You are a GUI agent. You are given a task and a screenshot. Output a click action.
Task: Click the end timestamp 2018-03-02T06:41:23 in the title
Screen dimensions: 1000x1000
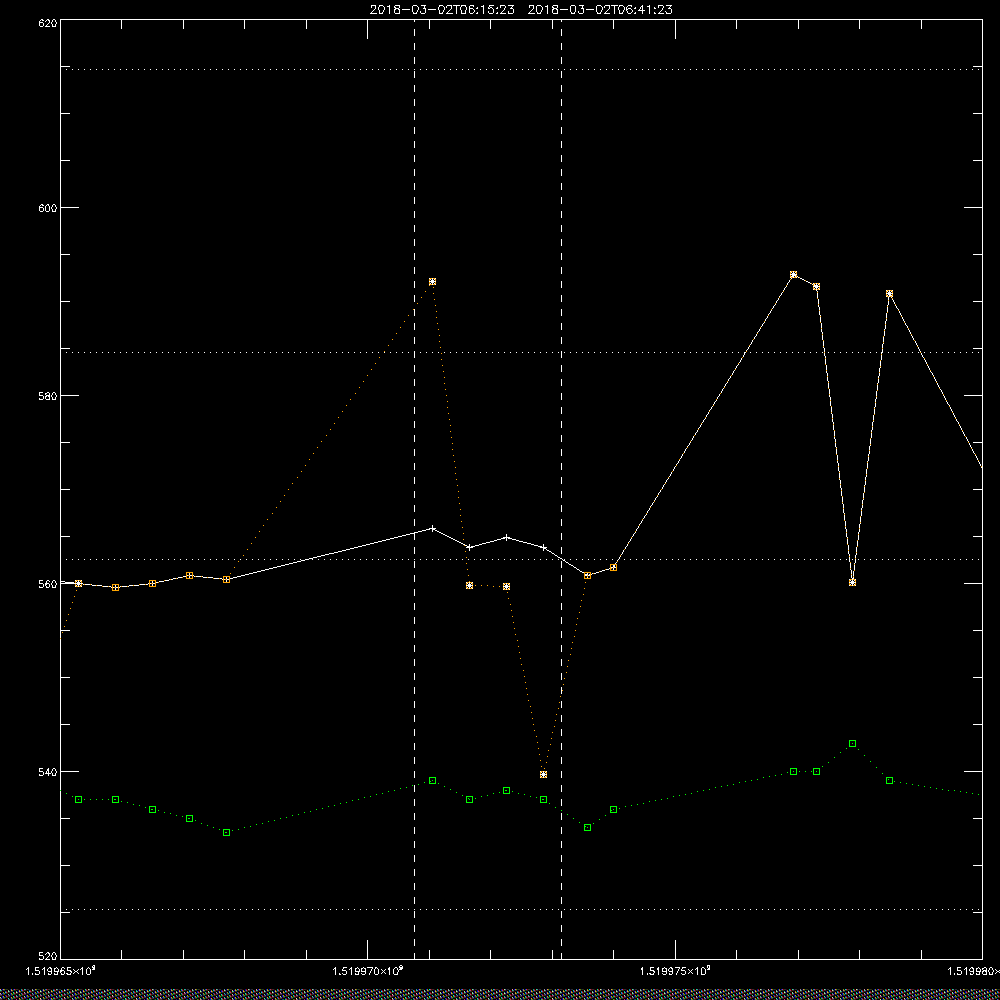pos(600,10)
